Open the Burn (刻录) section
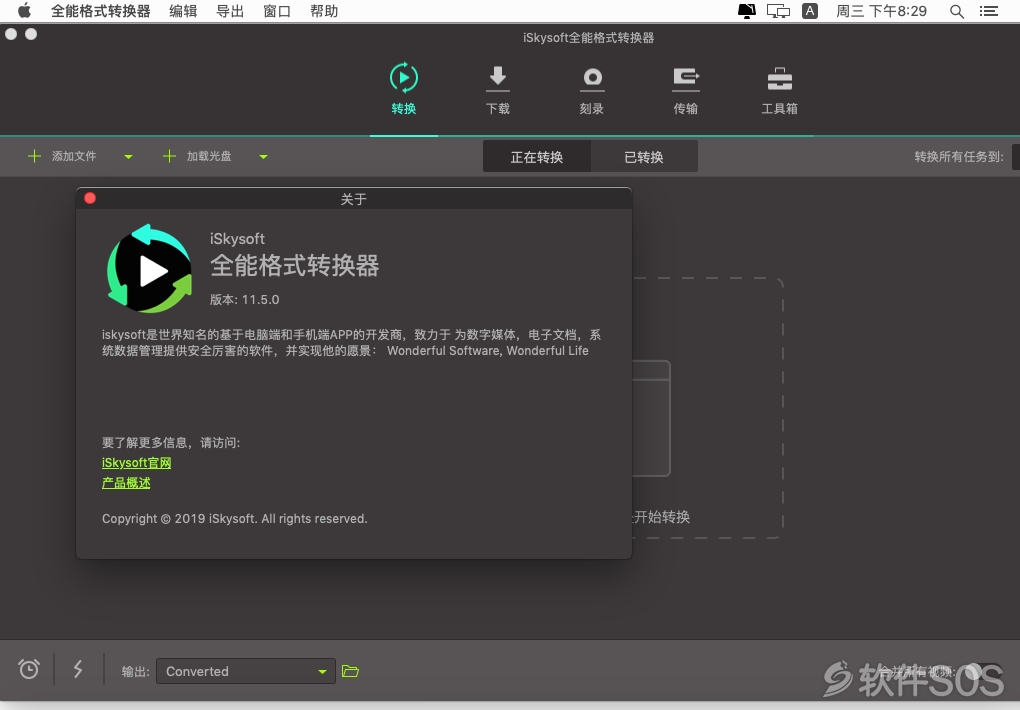This screenshot has width=1020, height=710. (x=591, y=90)
